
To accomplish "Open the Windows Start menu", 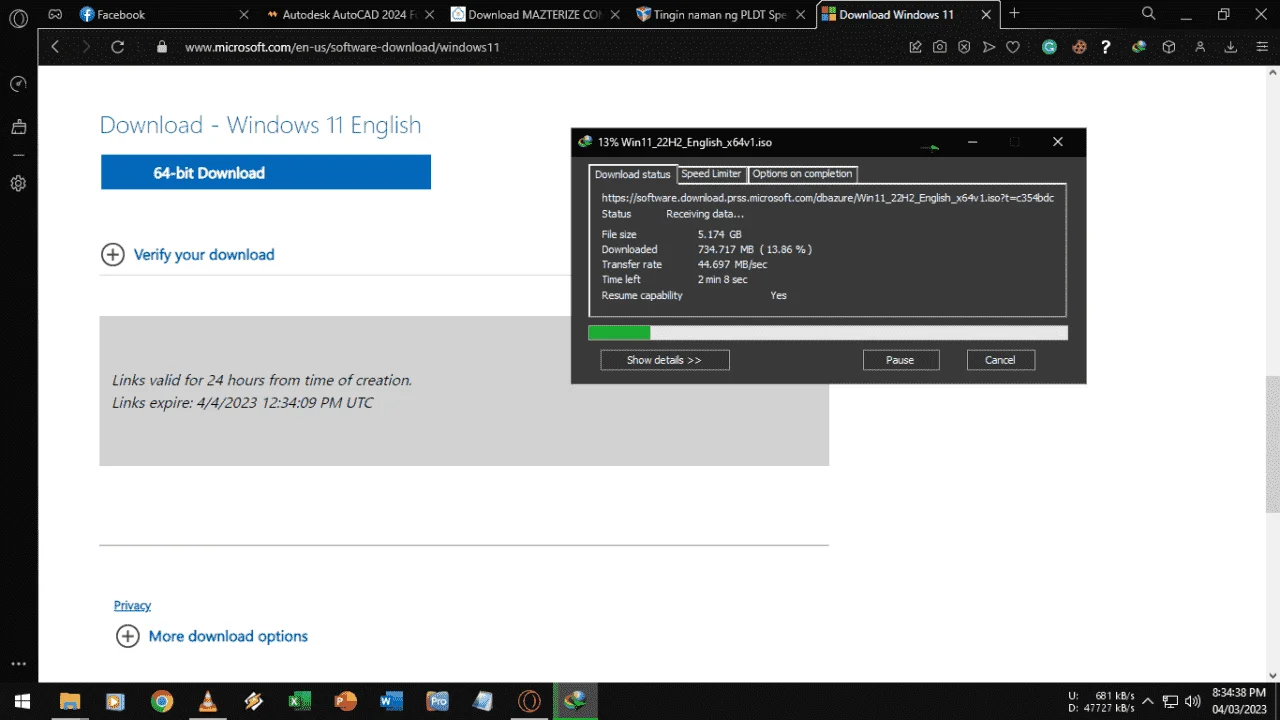I will click(x=21, y=701).
